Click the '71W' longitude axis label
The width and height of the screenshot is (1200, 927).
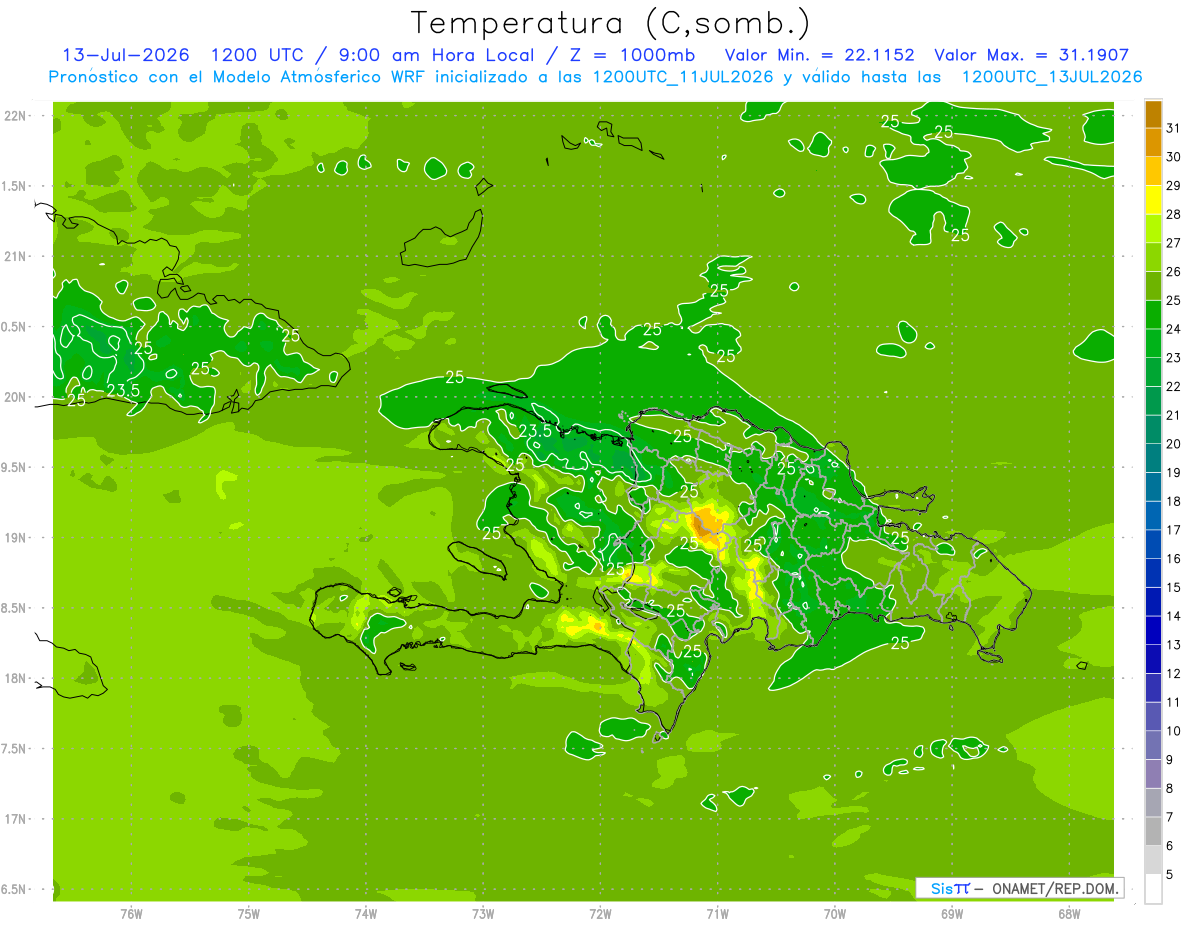717,914
